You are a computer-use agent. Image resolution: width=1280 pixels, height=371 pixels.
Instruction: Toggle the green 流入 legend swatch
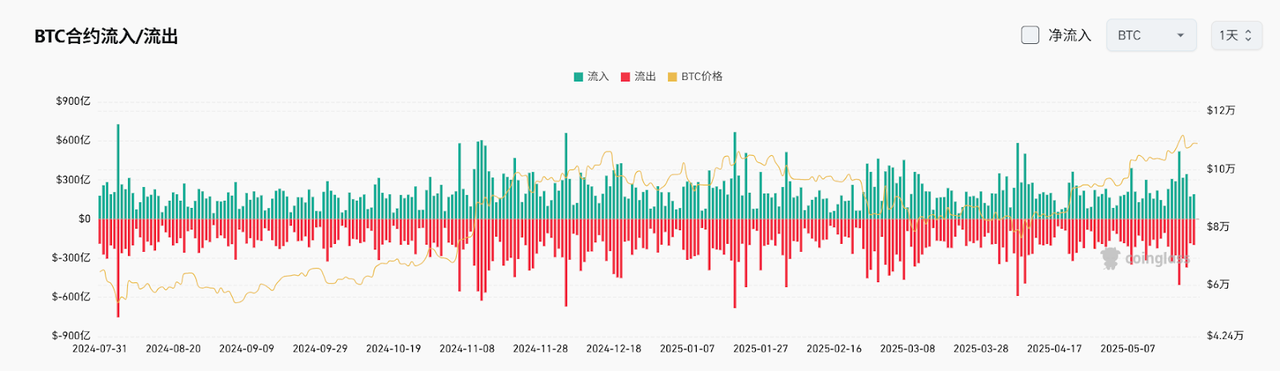point(579,76)
